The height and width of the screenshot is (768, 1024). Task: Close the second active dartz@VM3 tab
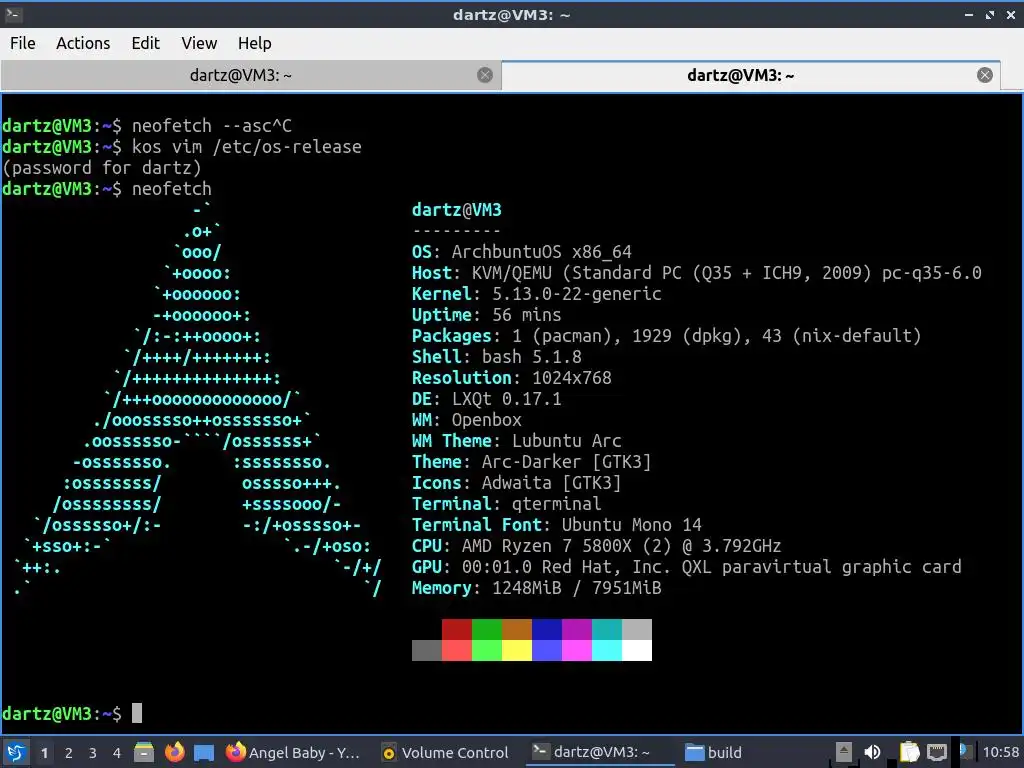(x=985, y=75)
